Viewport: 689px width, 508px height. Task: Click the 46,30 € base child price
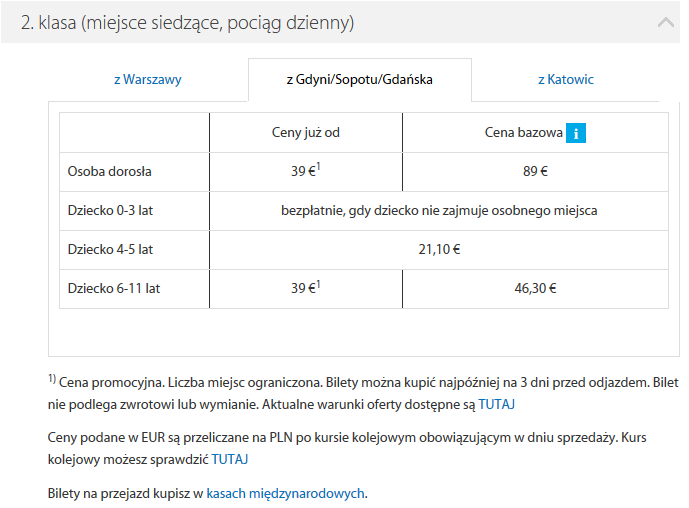(535, 289)
